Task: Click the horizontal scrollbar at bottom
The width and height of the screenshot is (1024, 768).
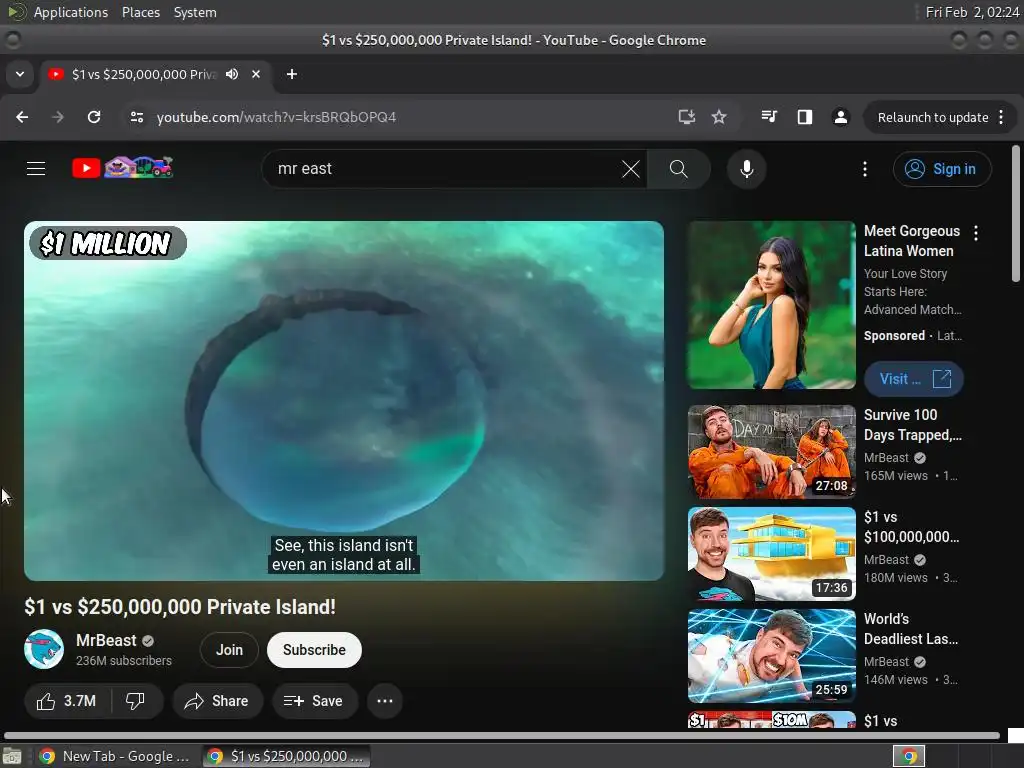Action: coord(502,735)
